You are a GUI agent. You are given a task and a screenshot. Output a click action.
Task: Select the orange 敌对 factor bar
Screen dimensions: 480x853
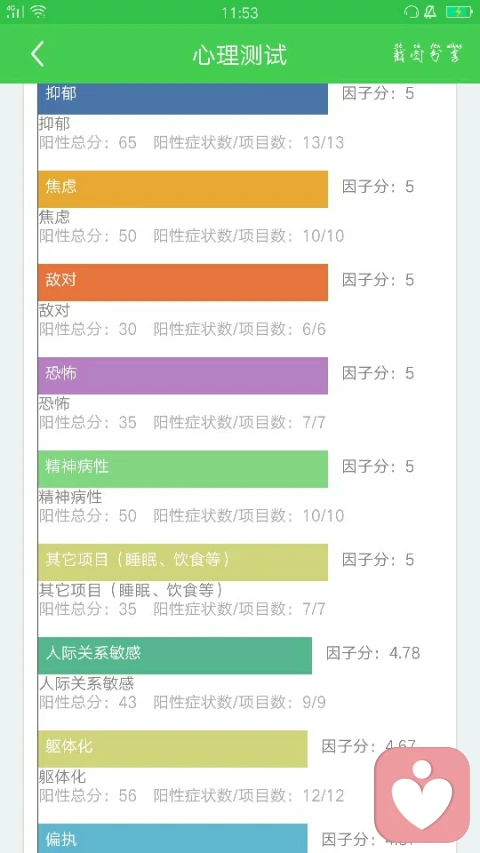coord(183,282)
